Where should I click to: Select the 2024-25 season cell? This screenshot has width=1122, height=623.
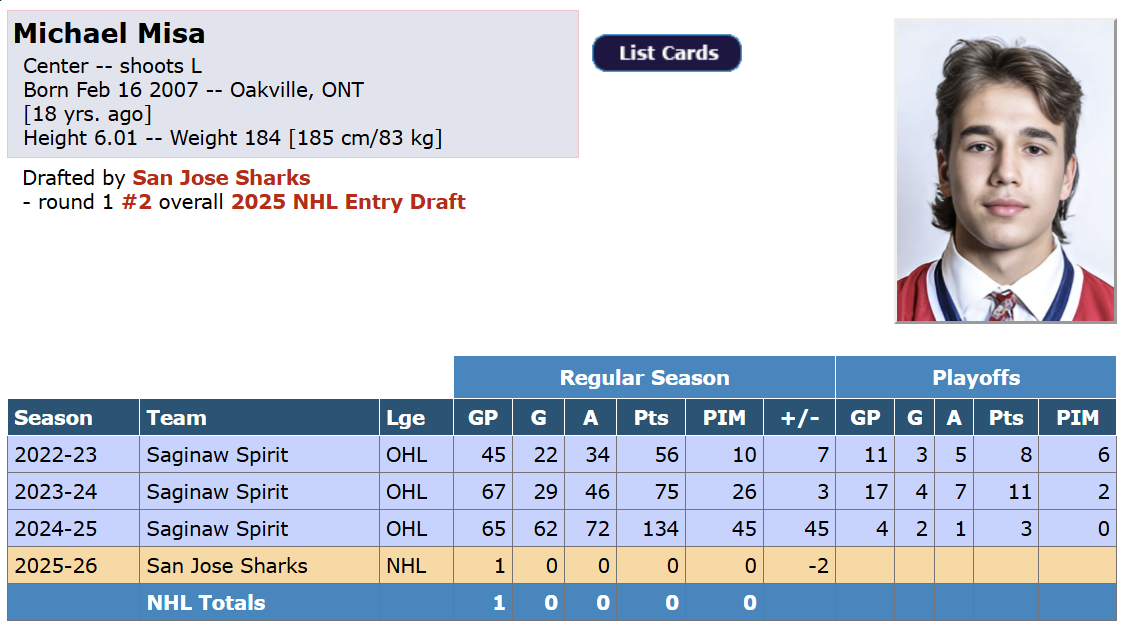(56, 529)
